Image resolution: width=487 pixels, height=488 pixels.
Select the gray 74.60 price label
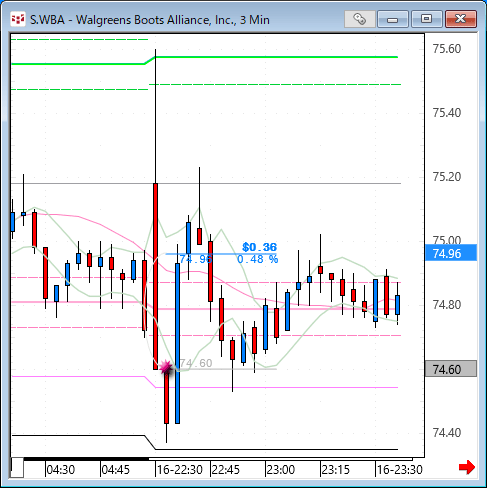coord(451,369)
